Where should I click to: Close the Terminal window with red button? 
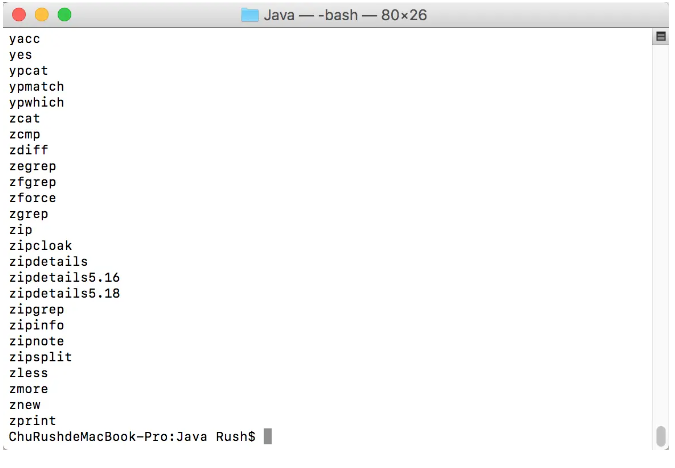click(20, 15)
